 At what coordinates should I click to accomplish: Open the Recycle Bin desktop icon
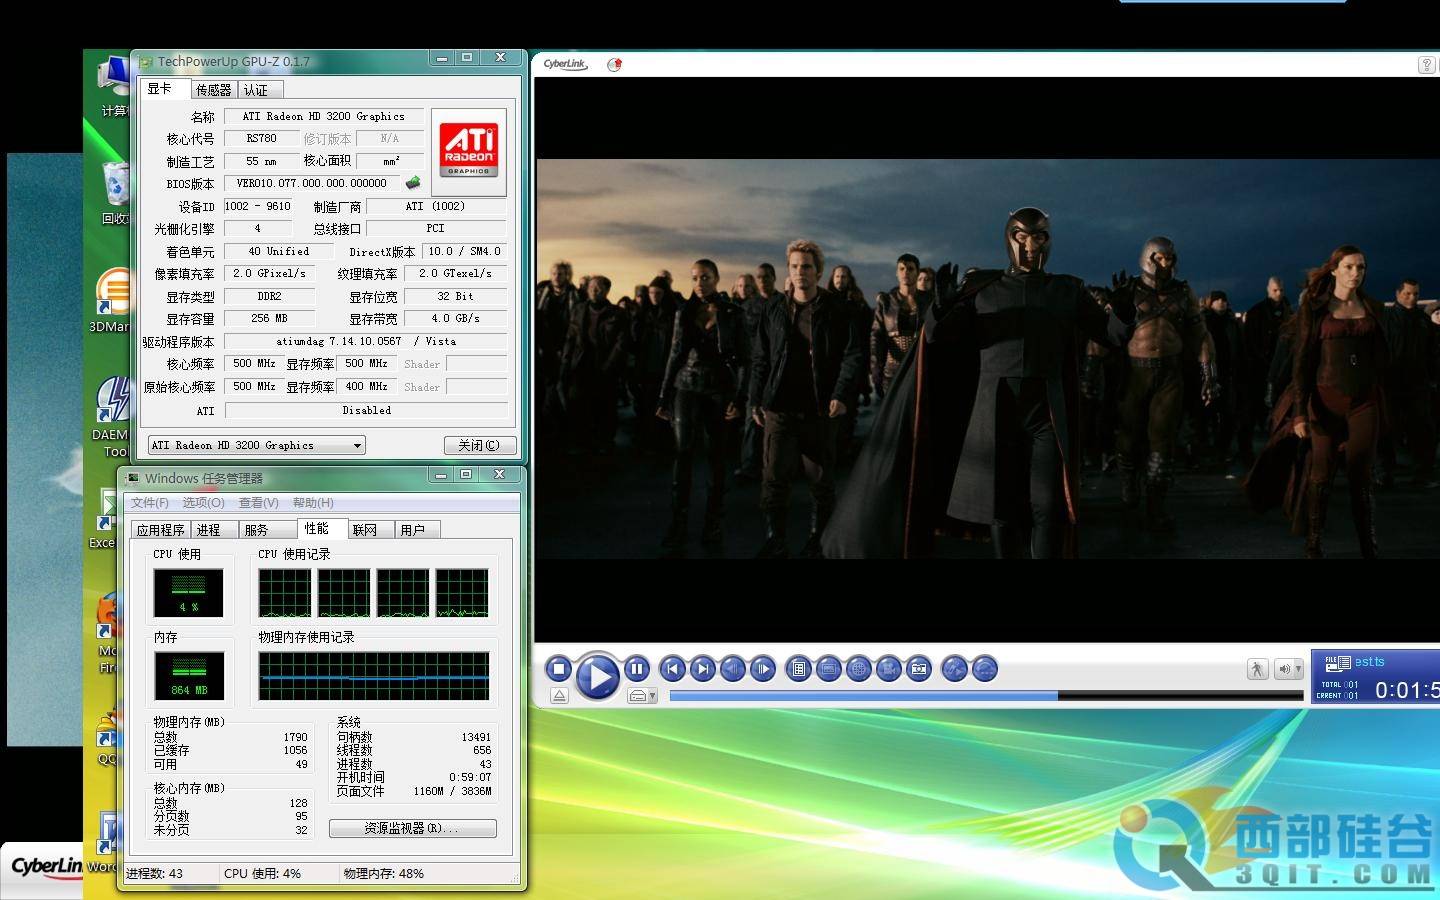(115, 194)
